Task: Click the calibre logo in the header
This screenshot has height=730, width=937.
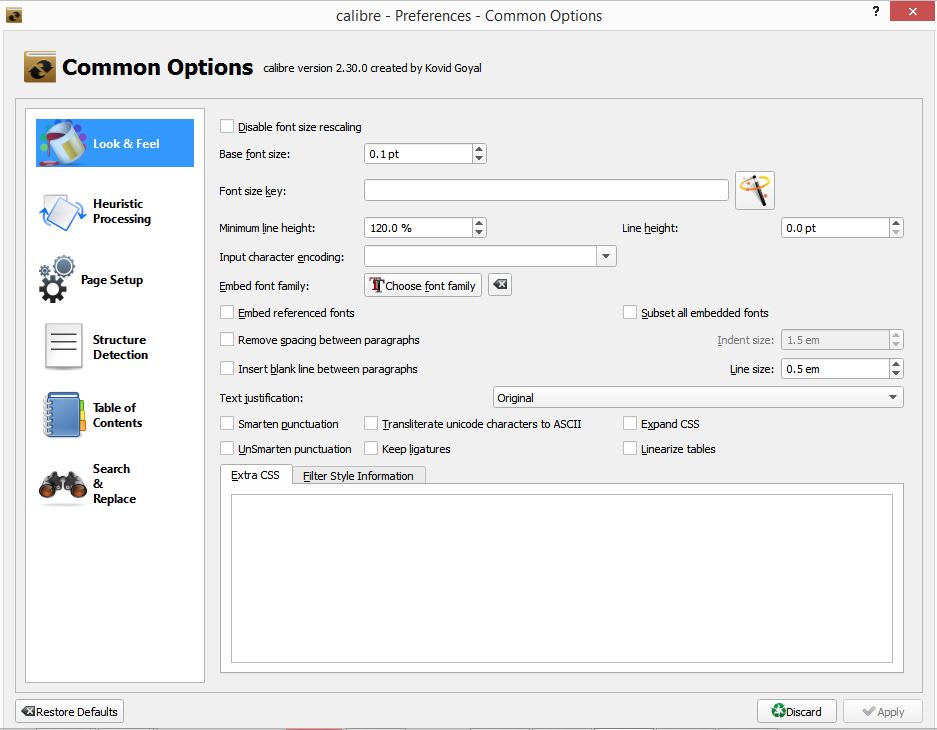Action: point(40,67)
